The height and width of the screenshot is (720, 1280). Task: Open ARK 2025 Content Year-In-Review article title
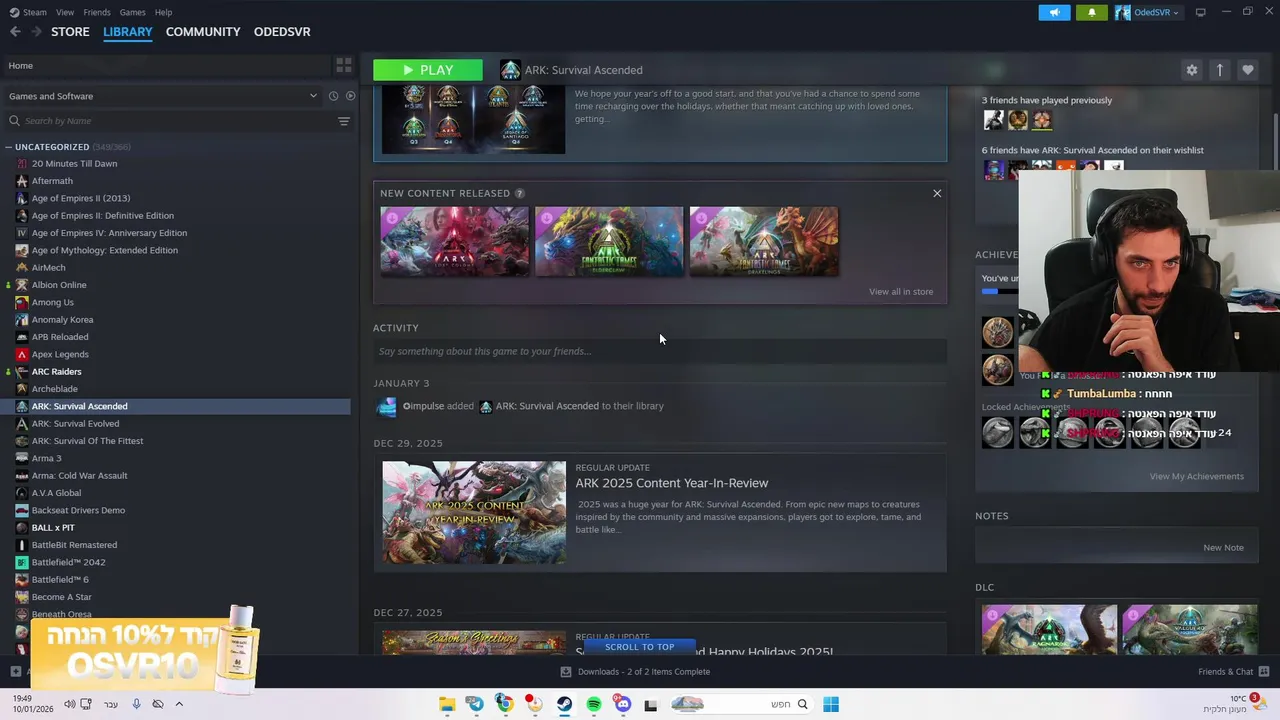(x=672, y=483)
